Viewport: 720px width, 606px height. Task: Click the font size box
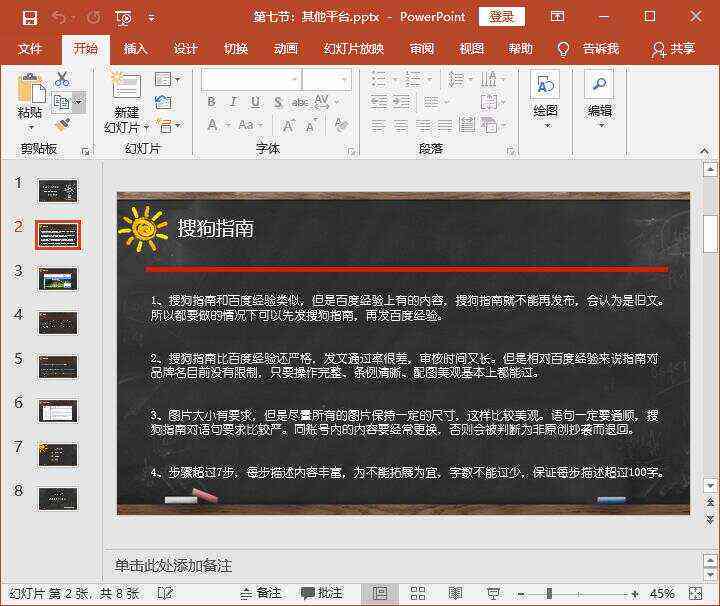326,79
